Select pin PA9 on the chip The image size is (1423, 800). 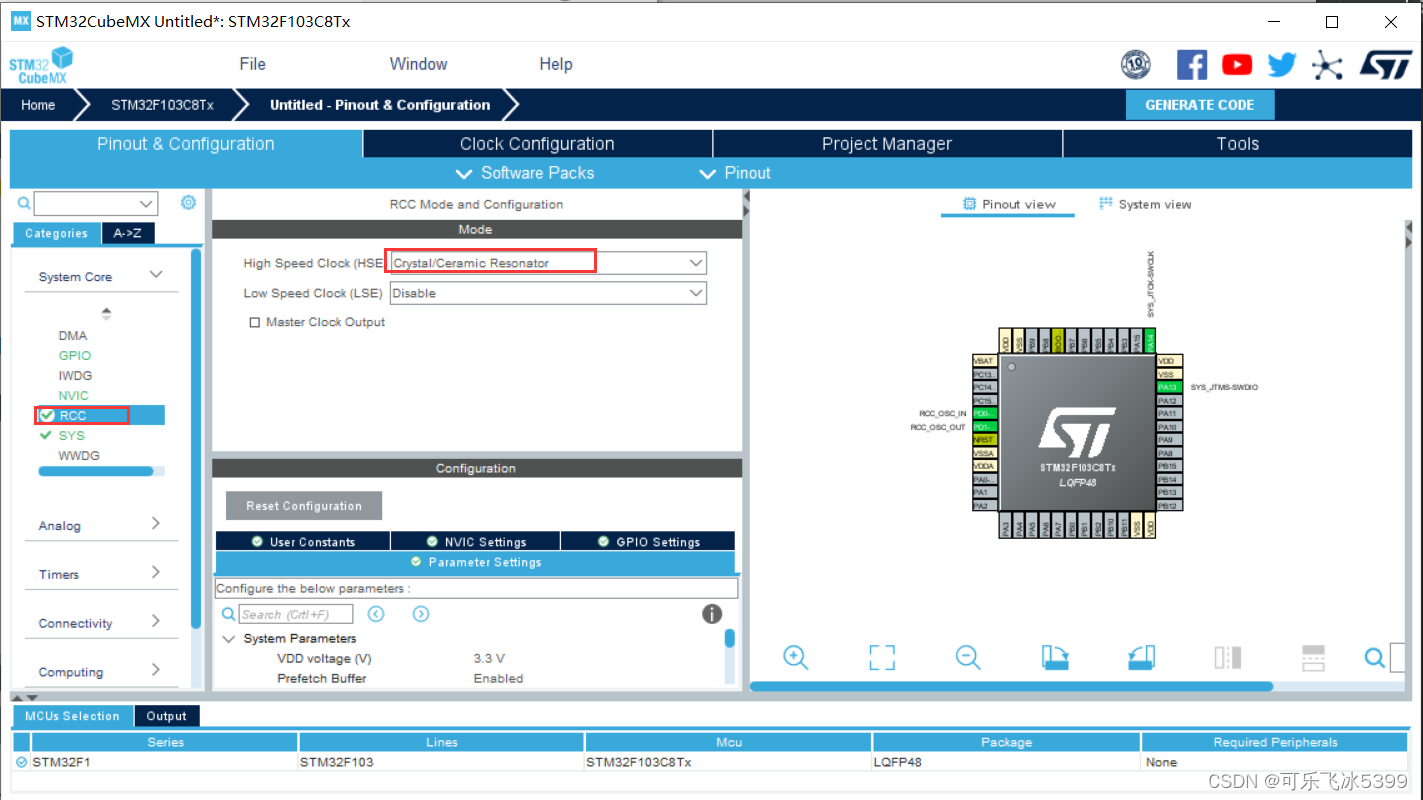(x=1168, y=440)
